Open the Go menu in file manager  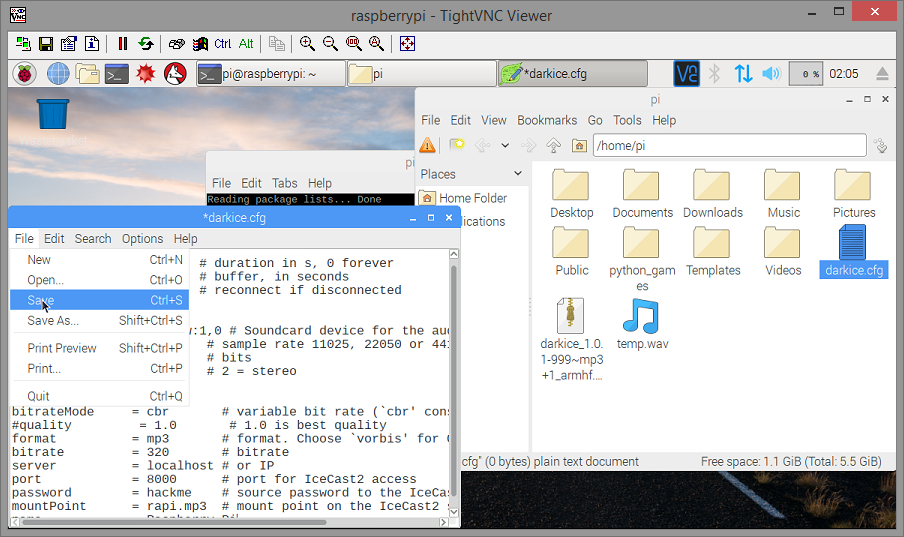[595, 120]
